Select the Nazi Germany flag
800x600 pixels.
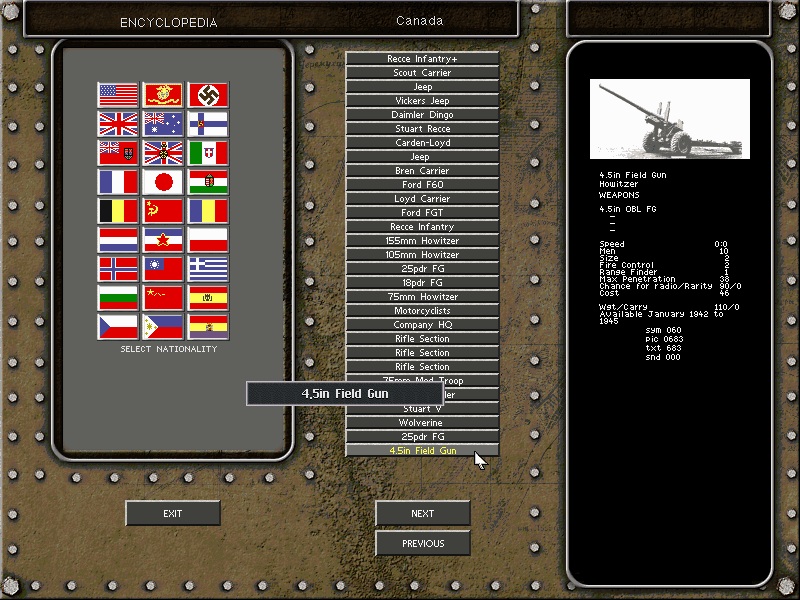[209, 96]
